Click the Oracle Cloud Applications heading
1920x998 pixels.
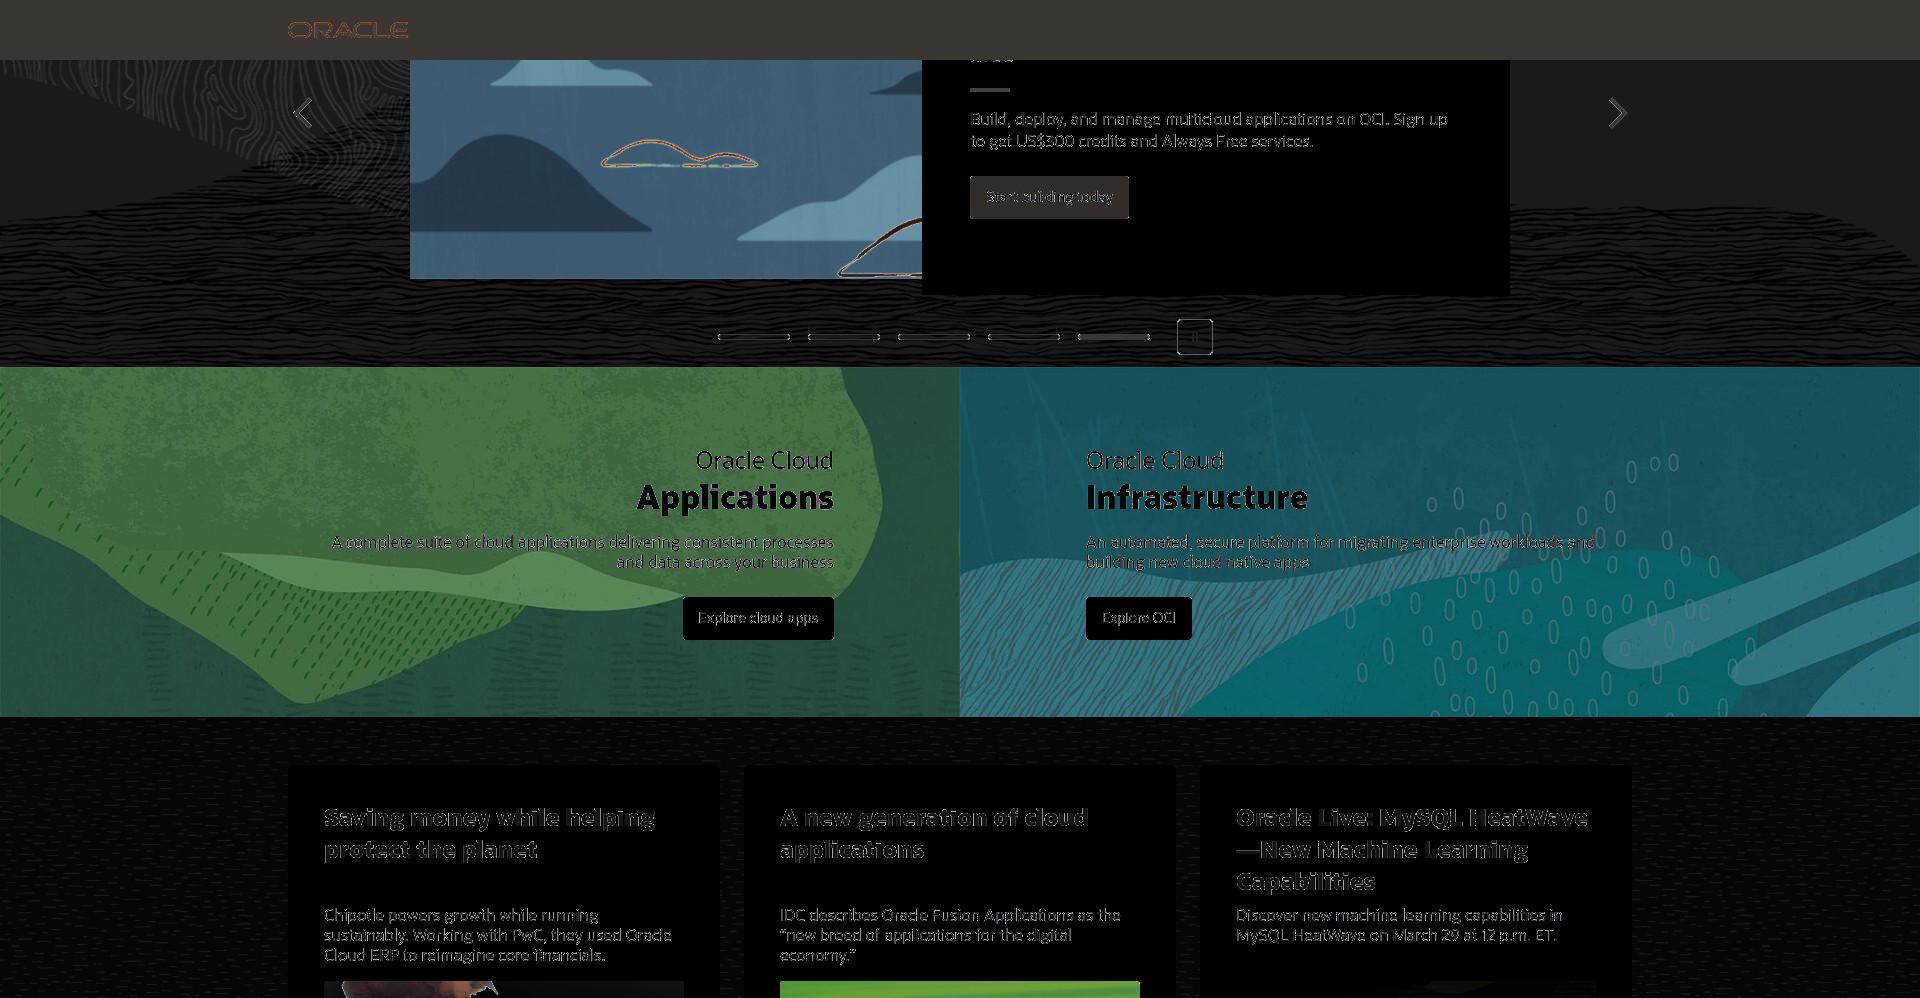(735, 481)
